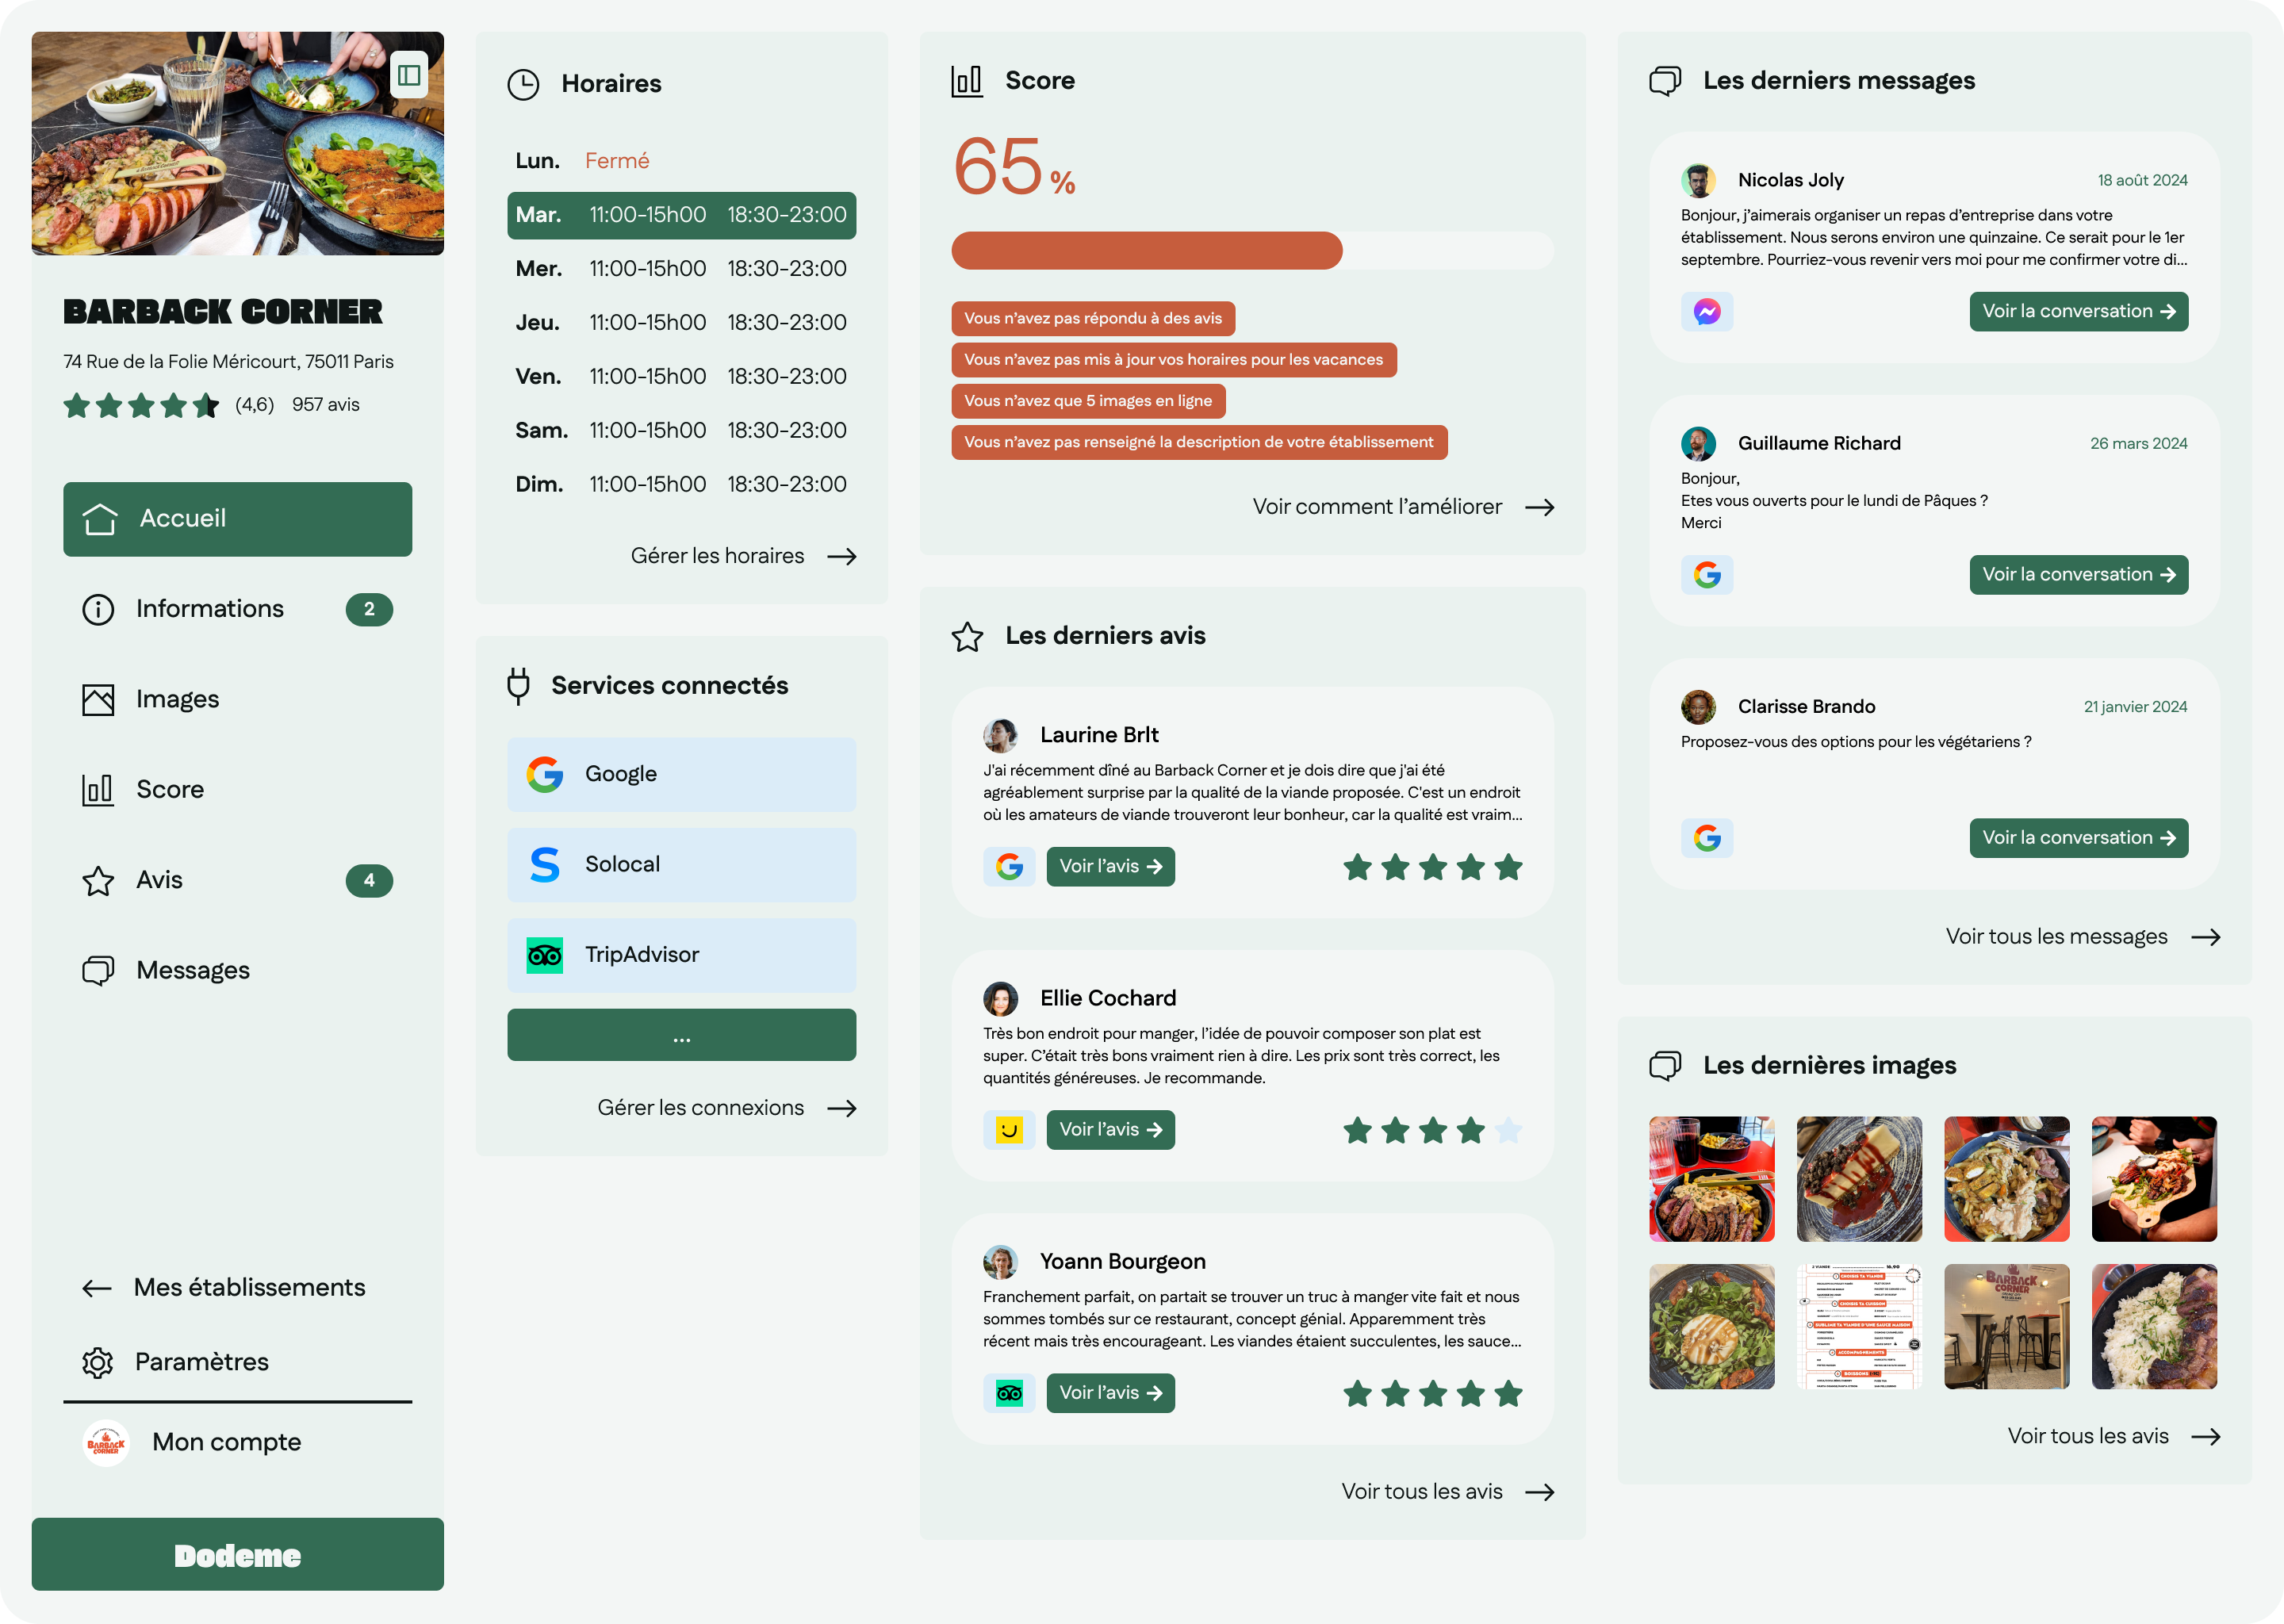Image resolution: width=2284 pixels, height=1624 pixels.
Task: Click the 65% score progress bar
Action: click(1251, 251)
